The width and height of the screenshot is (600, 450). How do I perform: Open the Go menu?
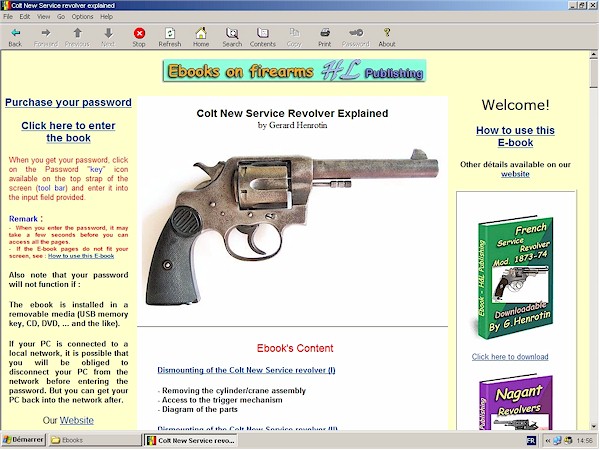61,17
